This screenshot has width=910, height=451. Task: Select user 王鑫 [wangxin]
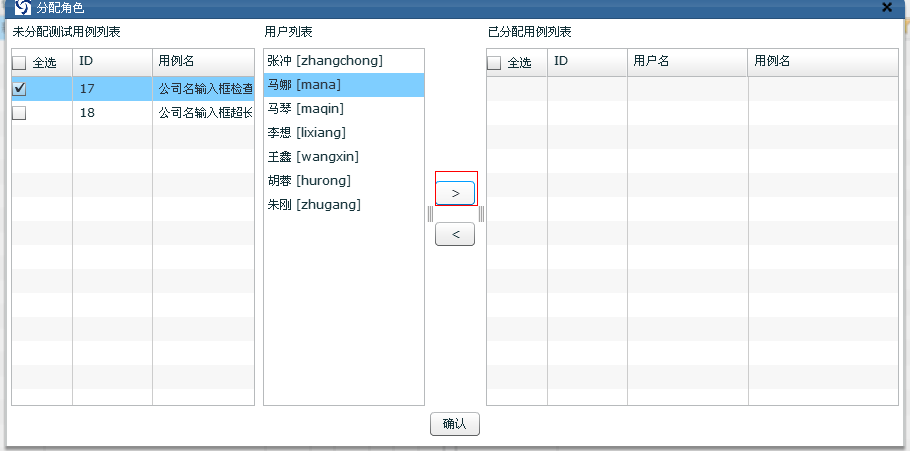coord(312,157)
